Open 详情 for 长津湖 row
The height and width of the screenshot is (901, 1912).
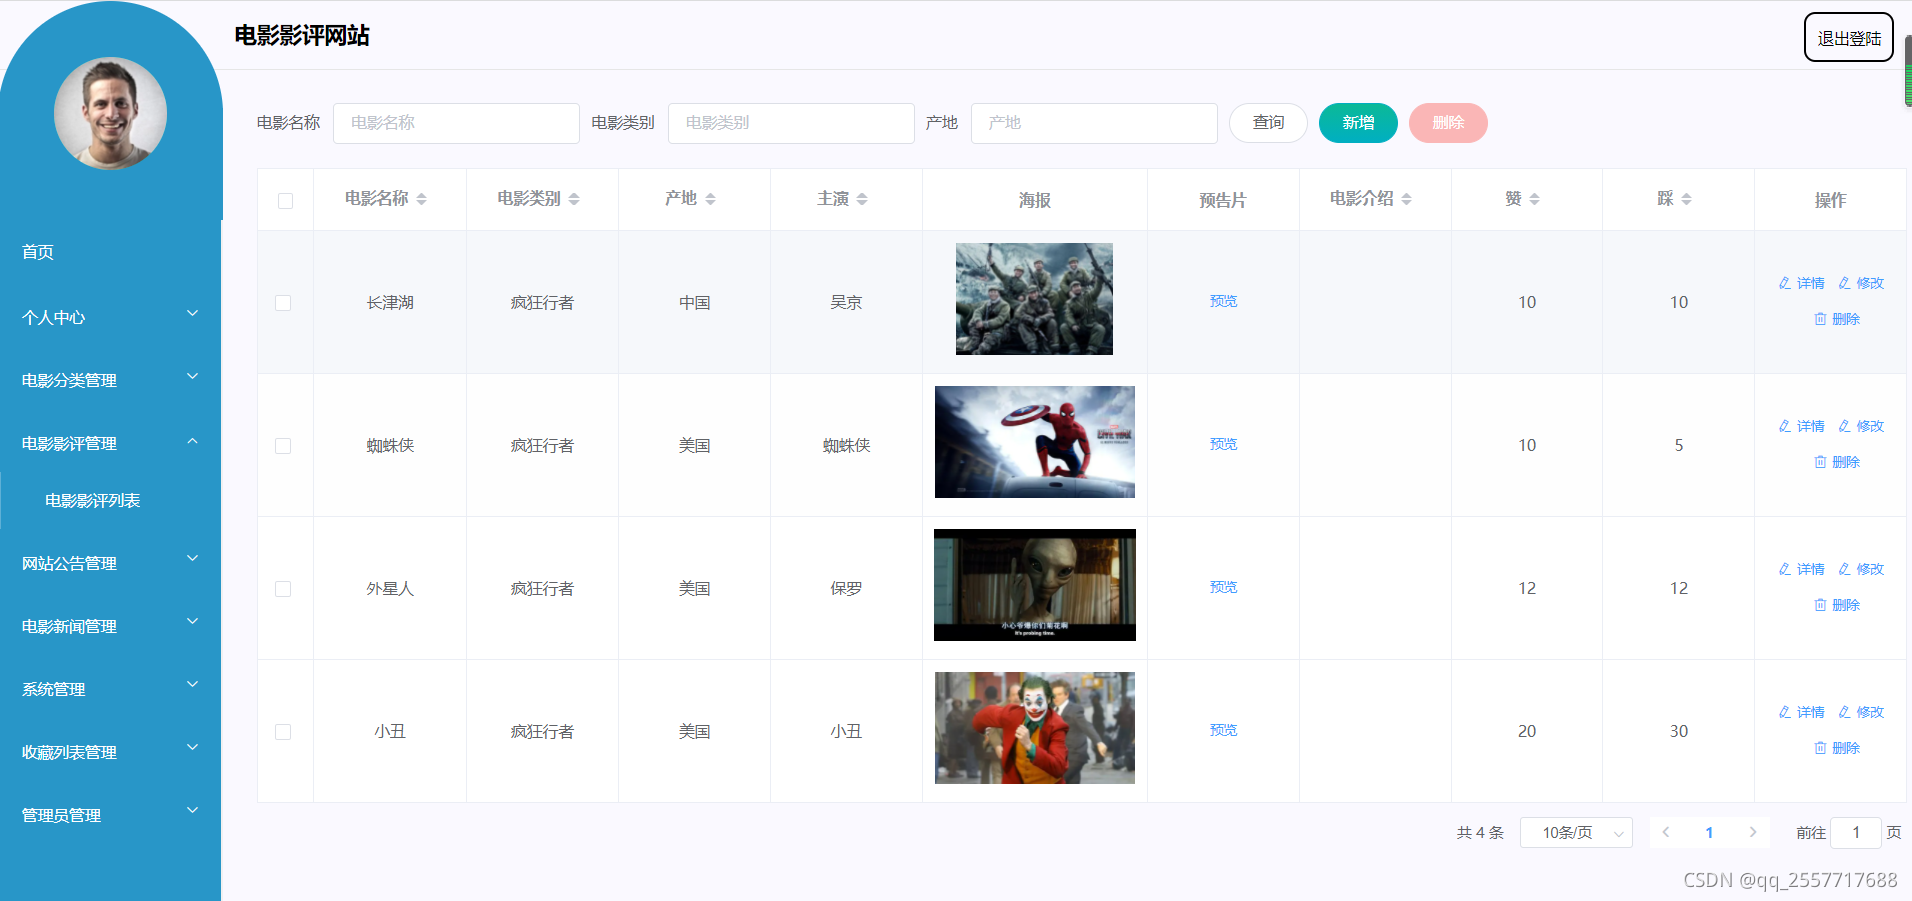pos(1801,283)
